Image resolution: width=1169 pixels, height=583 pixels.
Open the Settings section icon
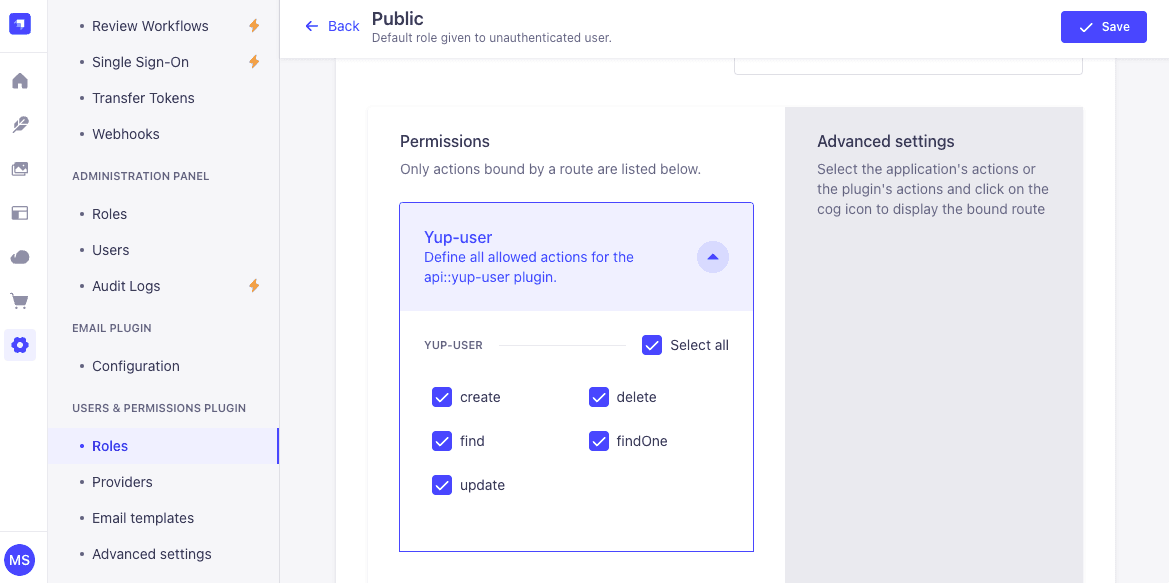20,345
